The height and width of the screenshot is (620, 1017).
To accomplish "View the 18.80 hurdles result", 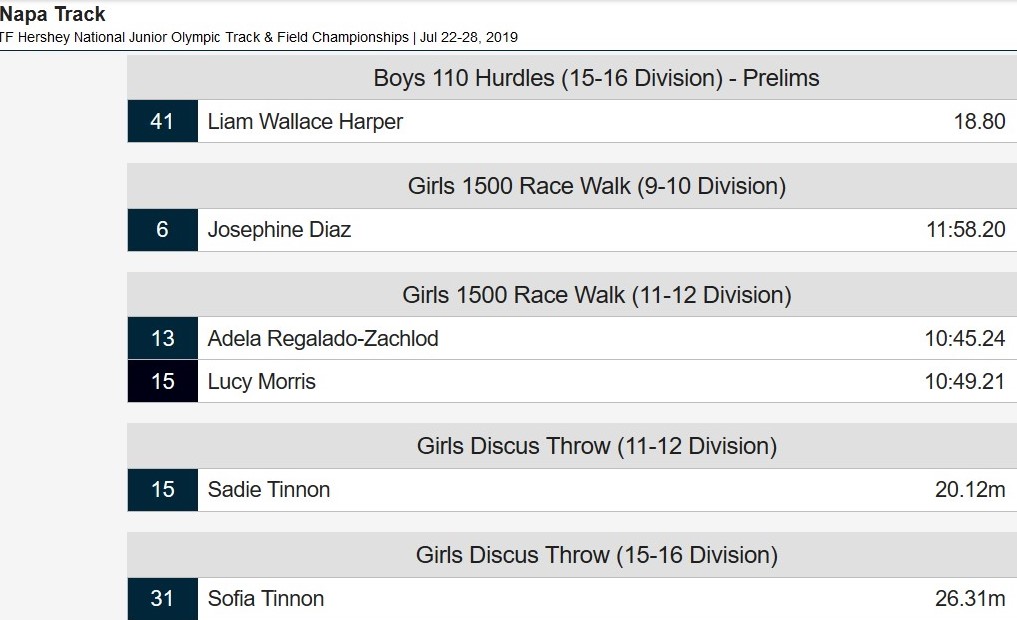I will click(x=979, y=121).
